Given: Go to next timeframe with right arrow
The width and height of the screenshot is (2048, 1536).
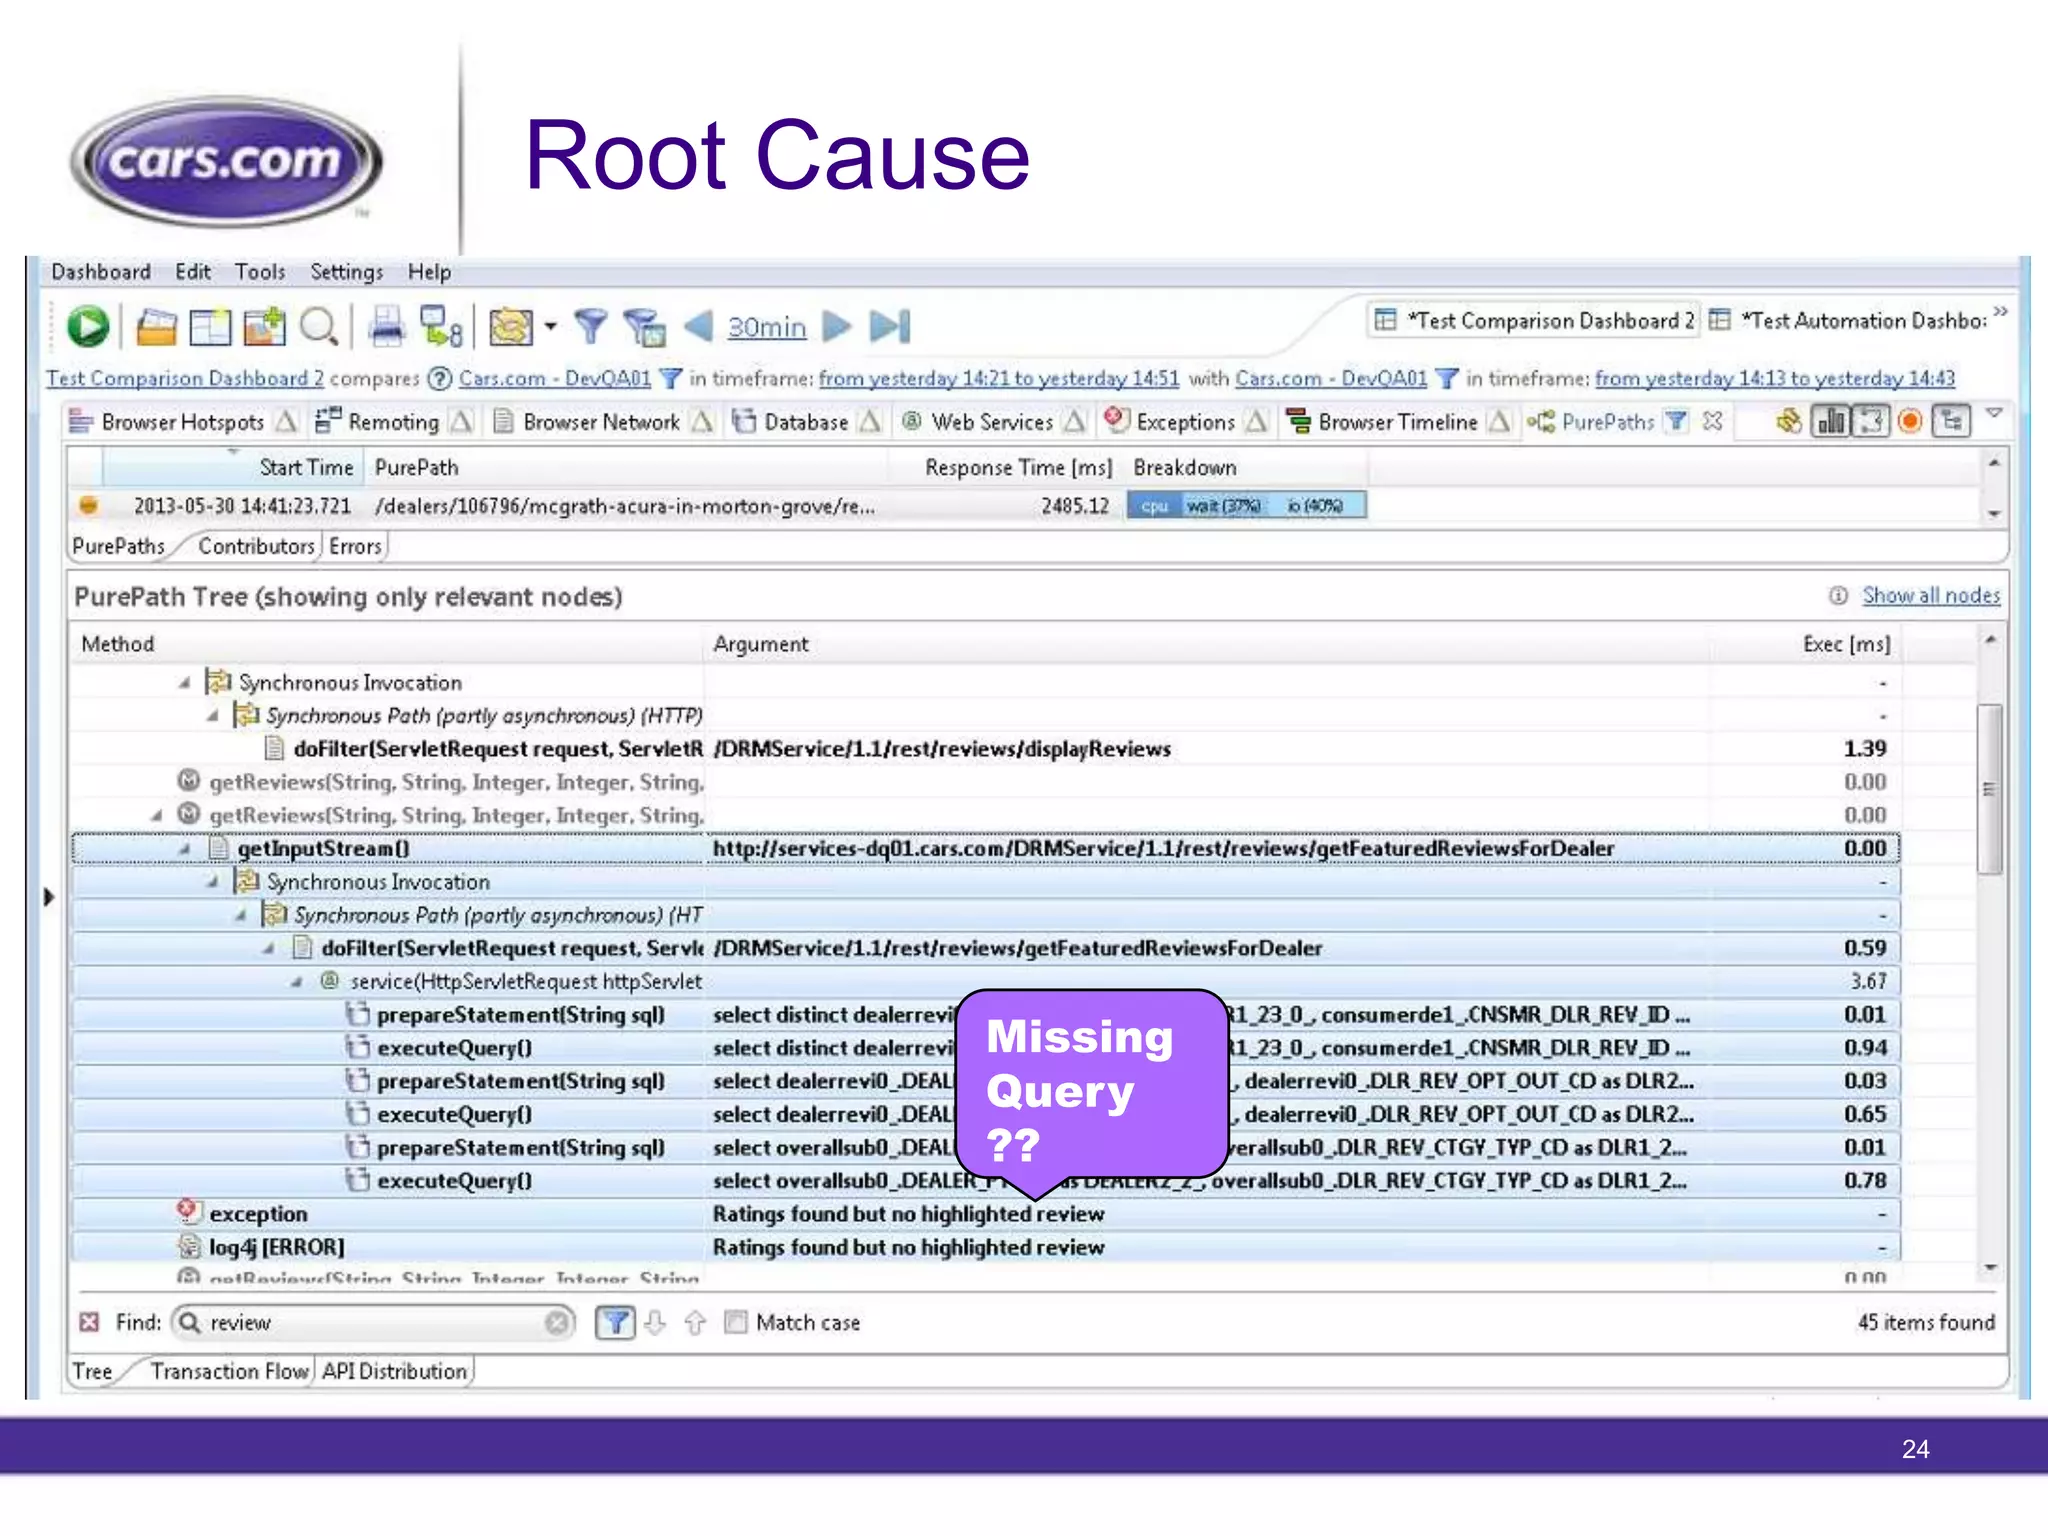Looking at the screenshot, I should pyautogui.click(x=836, y=326).
